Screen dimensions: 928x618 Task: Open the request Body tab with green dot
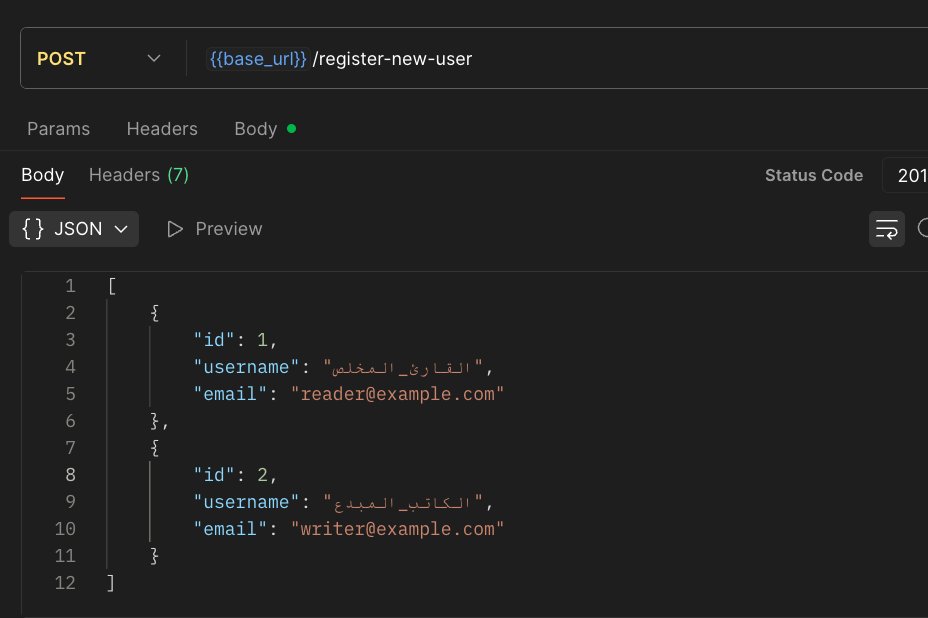click(265, 129)
